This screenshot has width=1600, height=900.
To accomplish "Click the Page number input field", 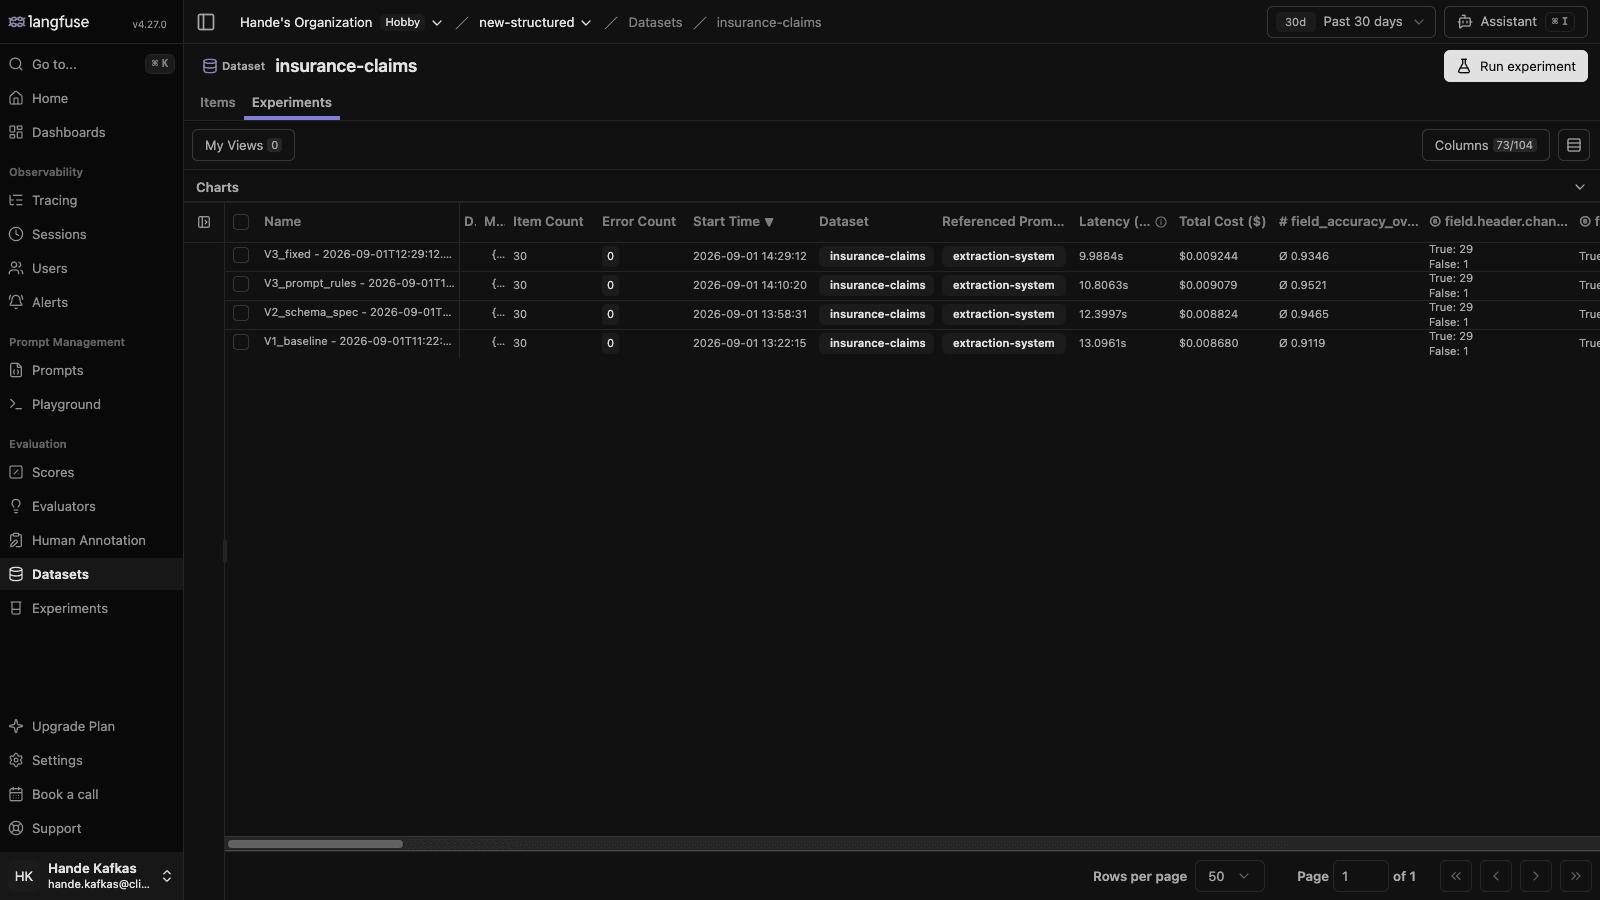I will tap(1360, 876).
